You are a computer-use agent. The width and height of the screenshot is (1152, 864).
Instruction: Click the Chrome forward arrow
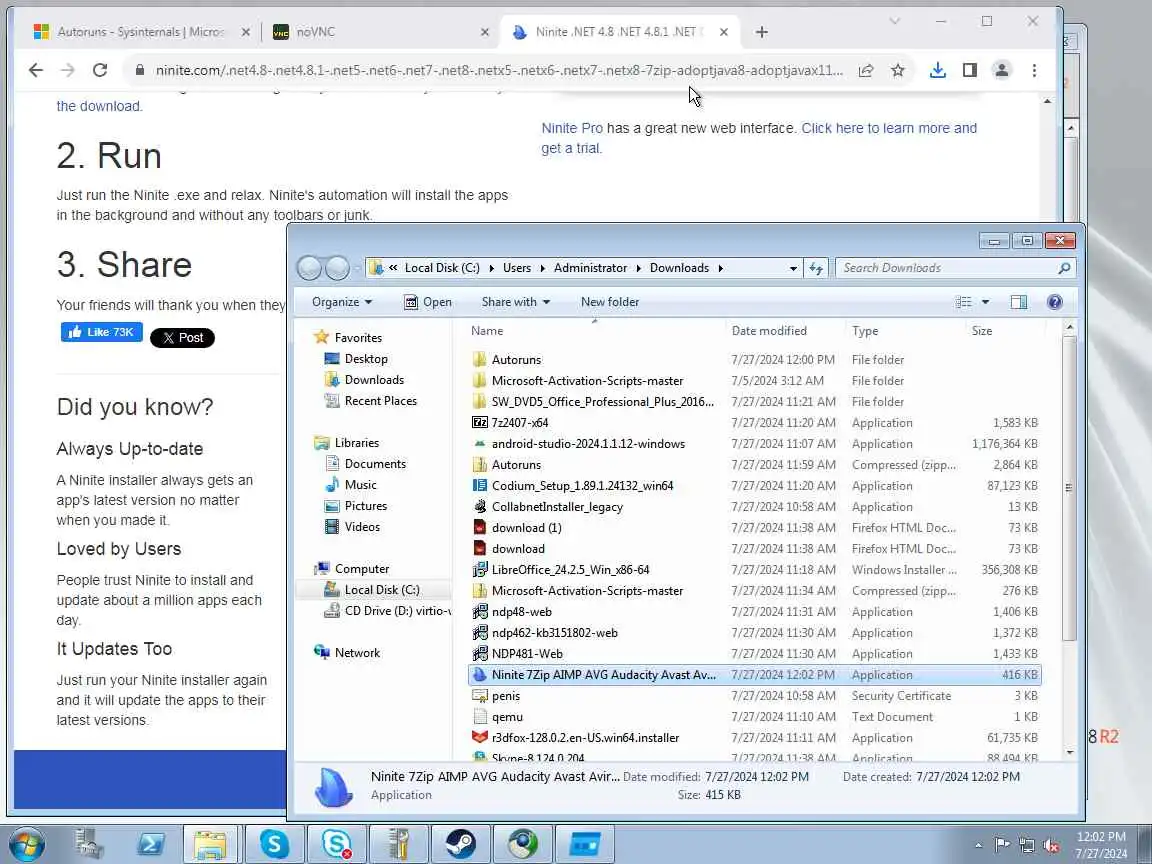(68, 71)
